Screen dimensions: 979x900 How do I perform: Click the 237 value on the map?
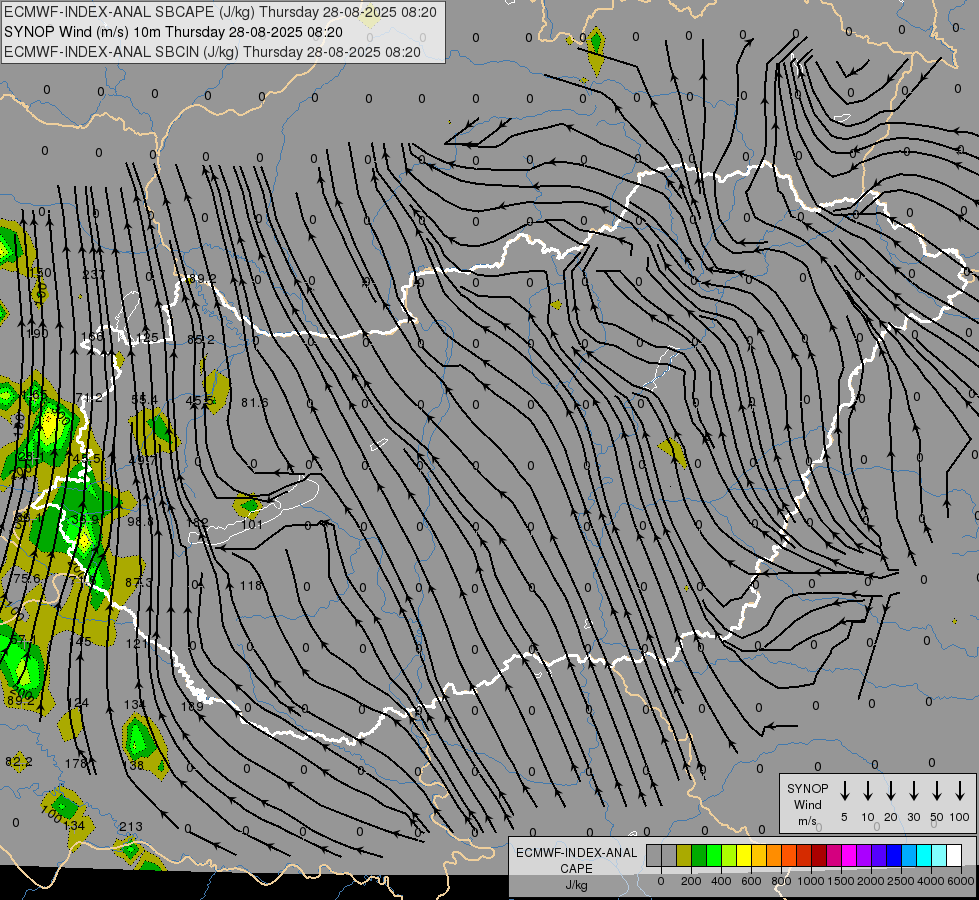coord(94,275)
